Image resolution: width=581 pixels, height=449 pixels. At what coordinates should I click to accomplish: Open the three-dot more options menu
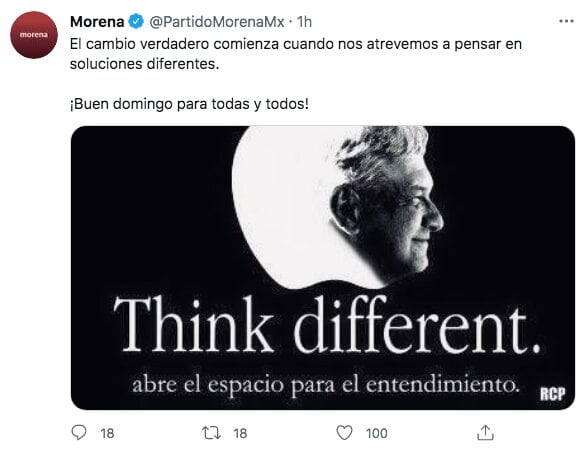coord(566,21)
